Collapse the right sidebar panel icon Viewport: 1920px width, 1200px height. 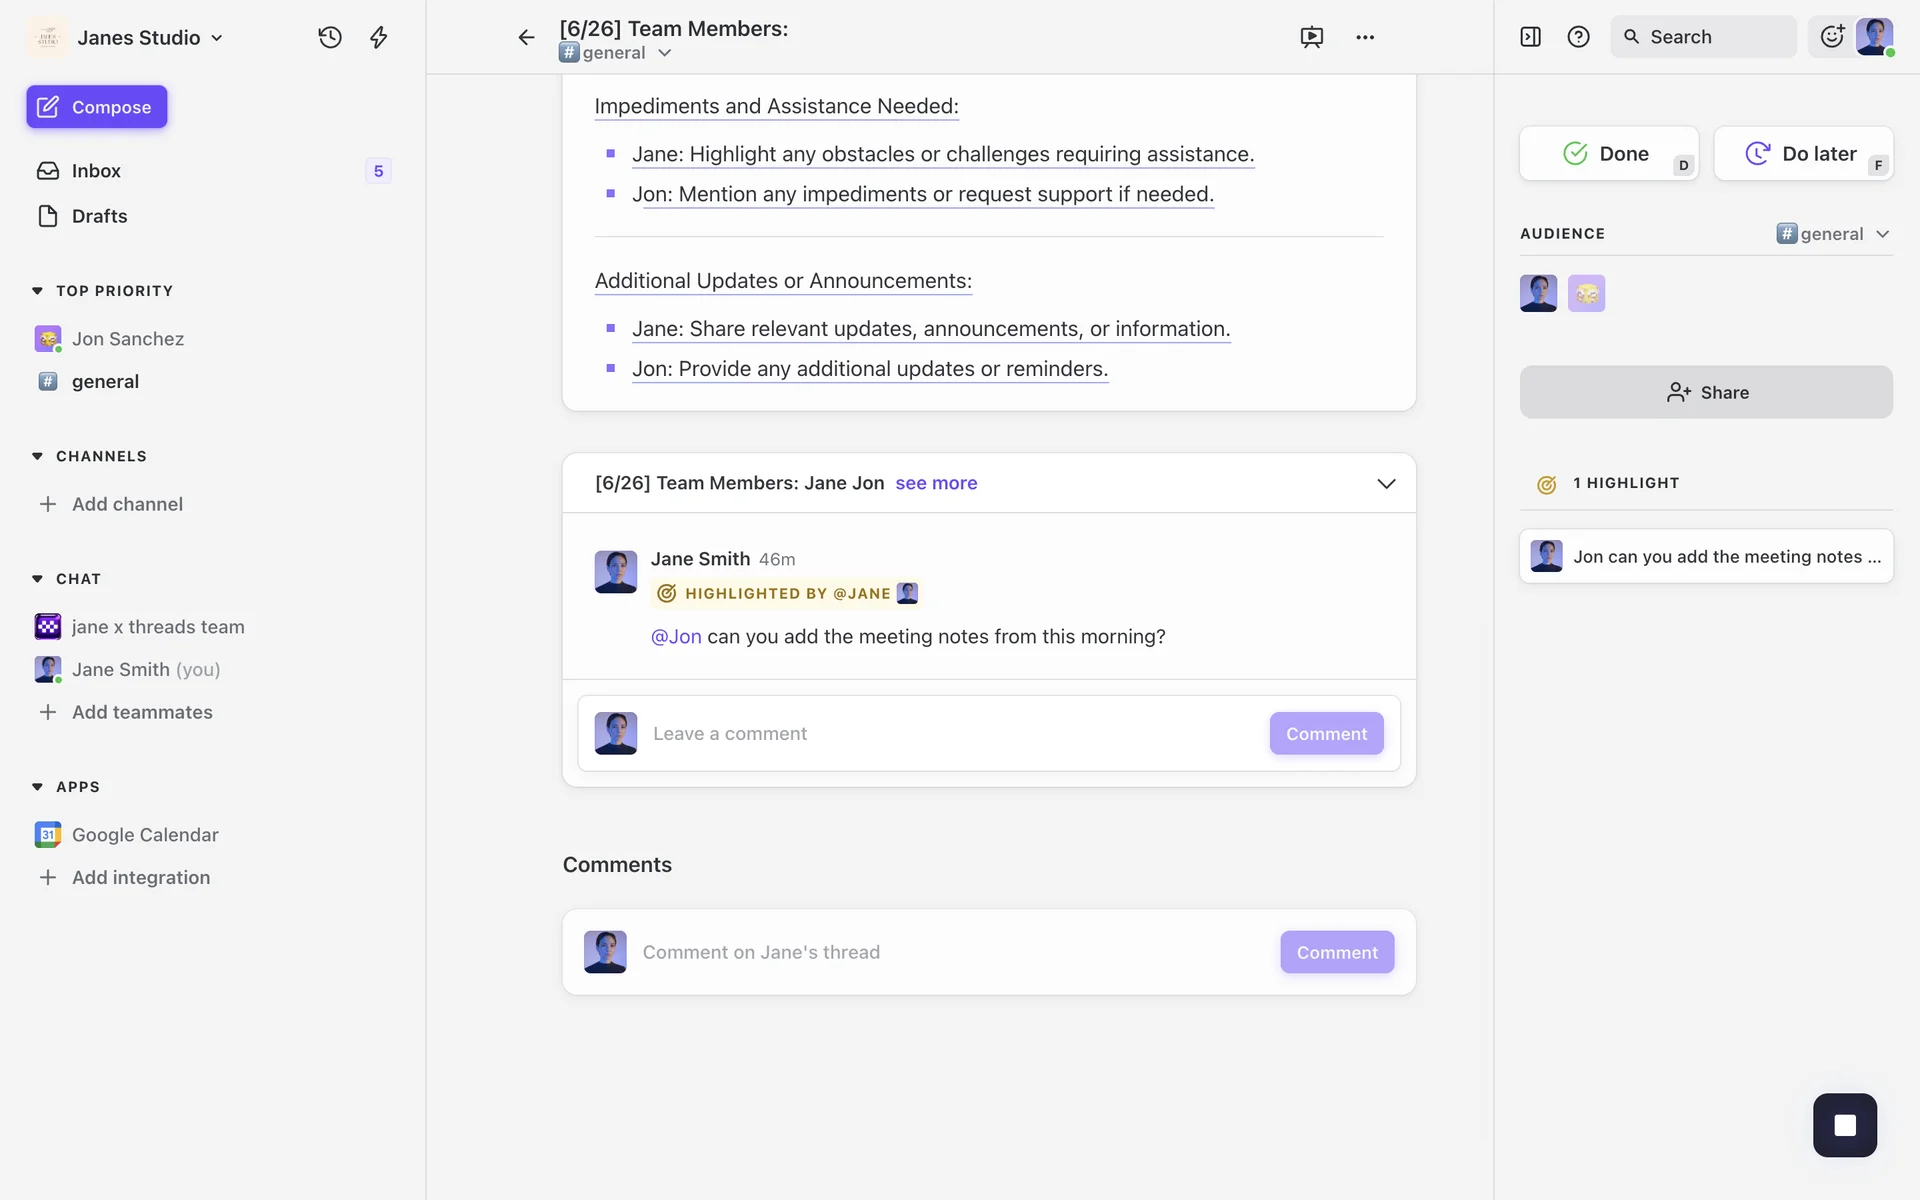(1530, 37)
